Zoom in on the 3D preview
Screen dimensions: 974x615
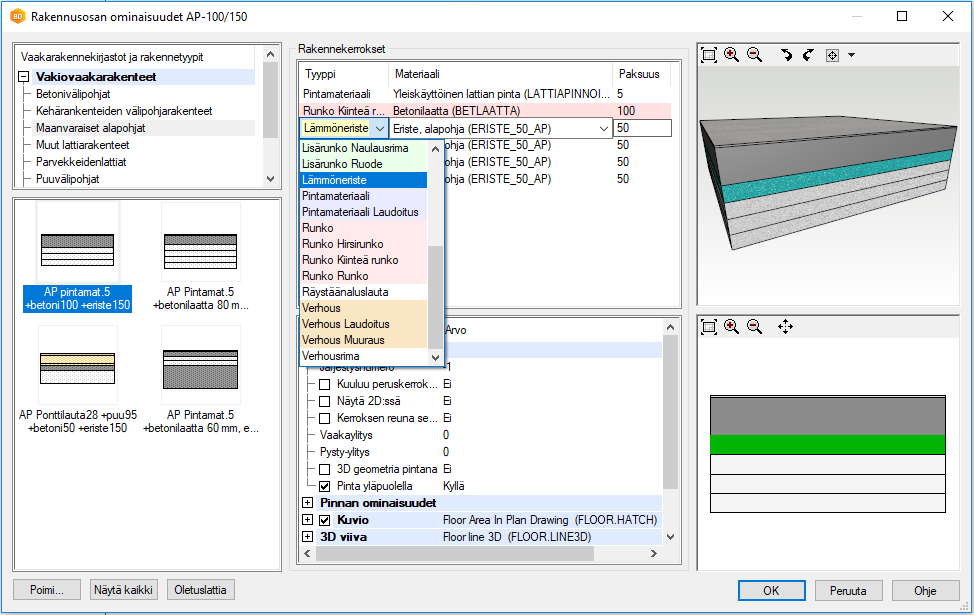[x=732, y=55]
